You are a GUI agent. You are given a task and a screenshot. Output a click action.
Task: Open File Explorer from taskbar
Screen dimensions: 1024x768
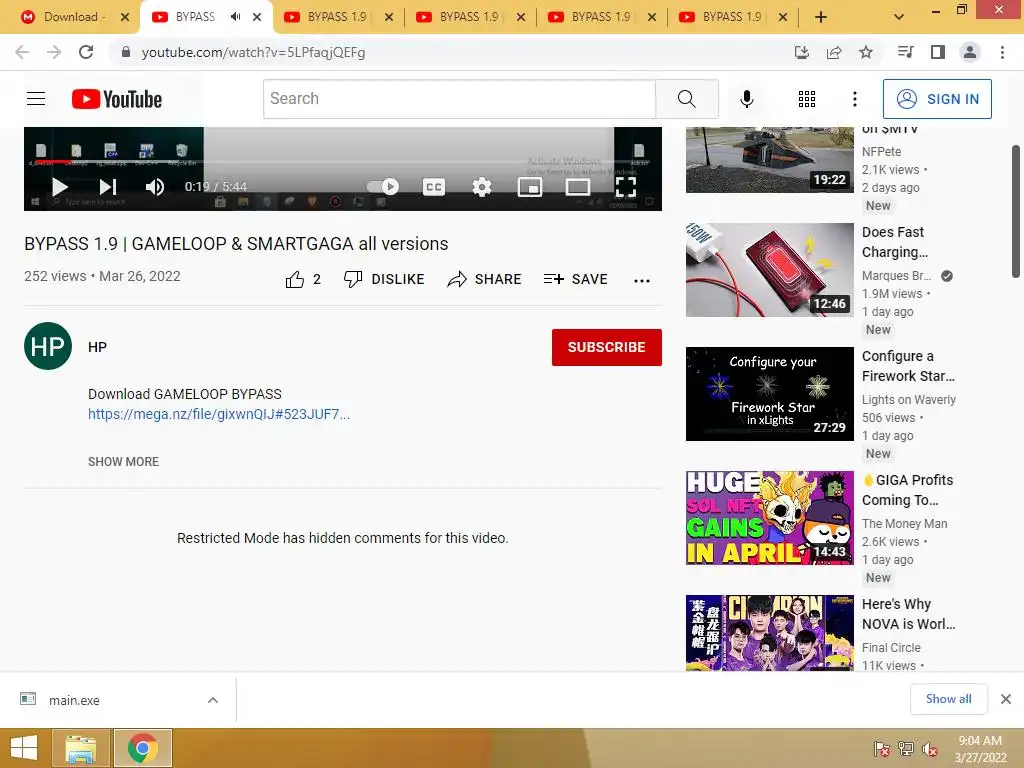click(x=80, y=748)
